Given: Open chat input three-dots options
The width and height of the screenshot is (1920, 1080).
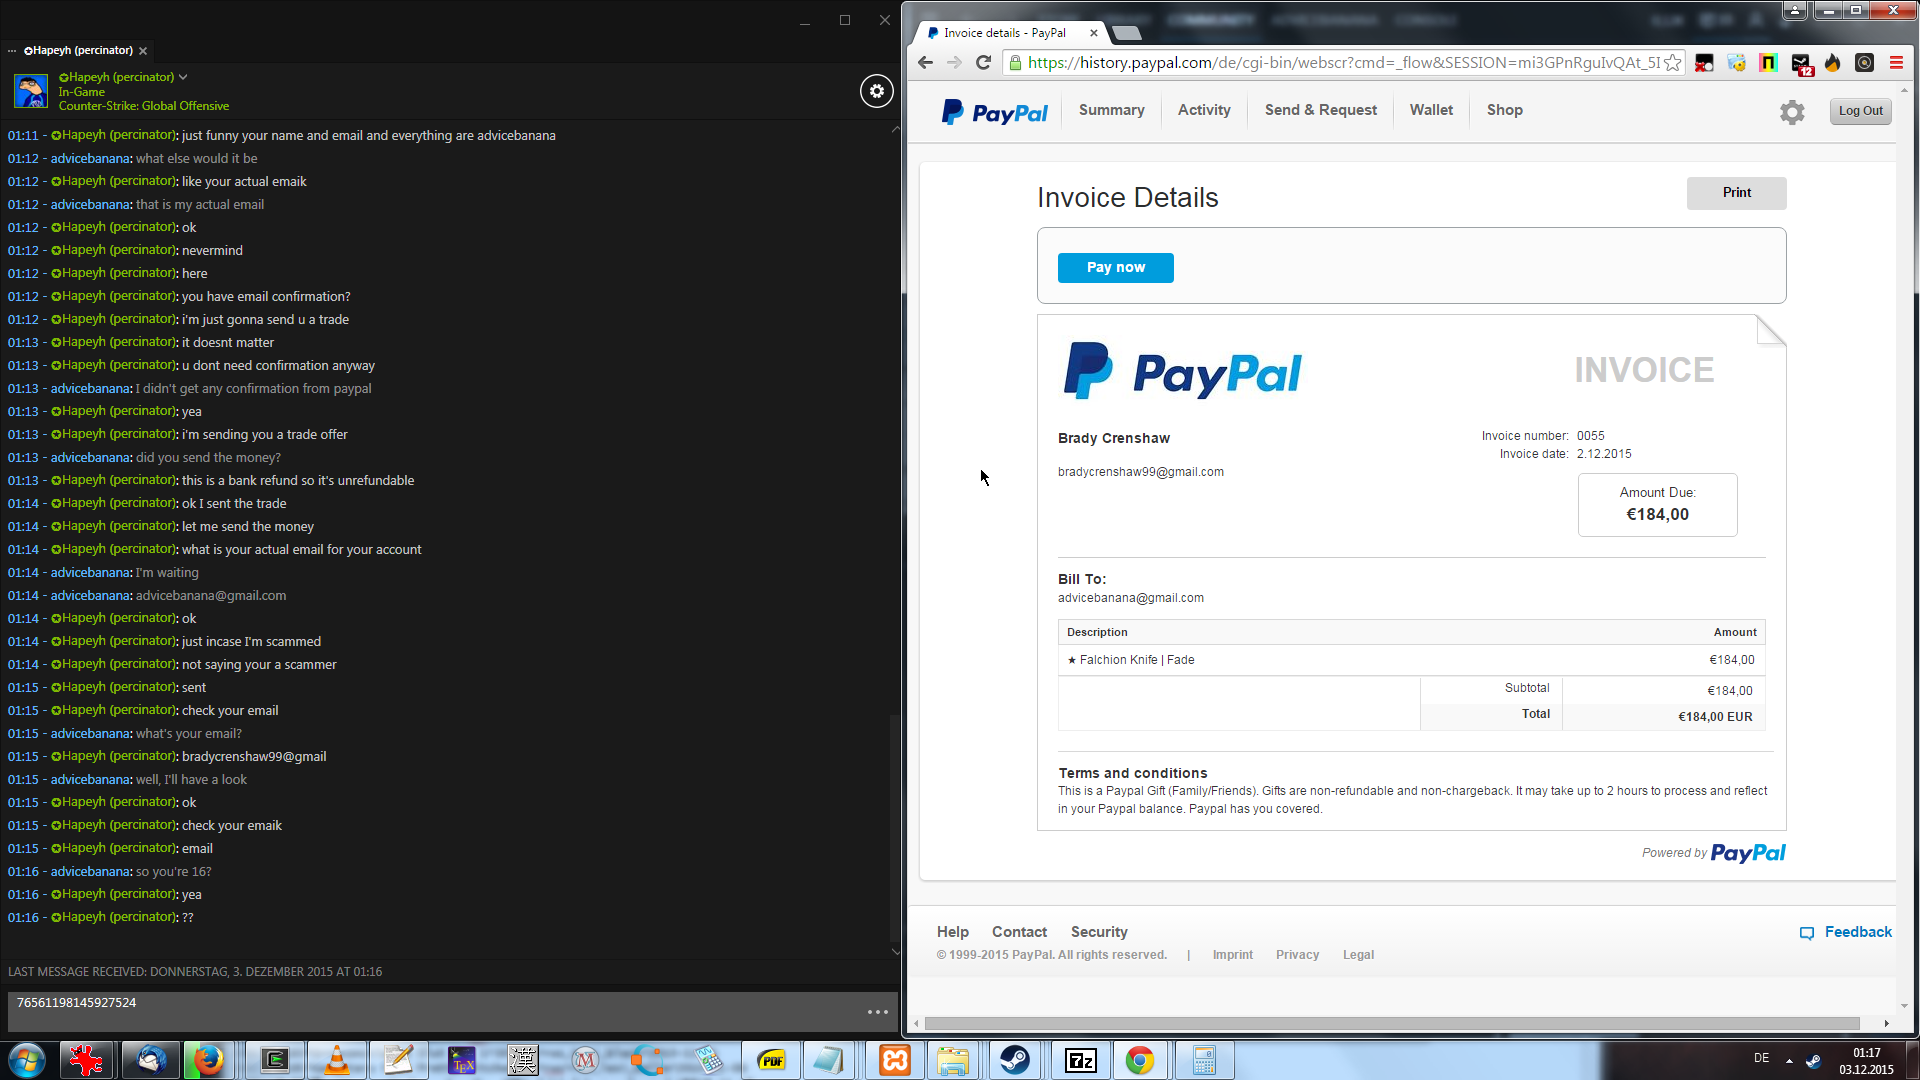Looking at the screenshot, I should pos(877,1012).
